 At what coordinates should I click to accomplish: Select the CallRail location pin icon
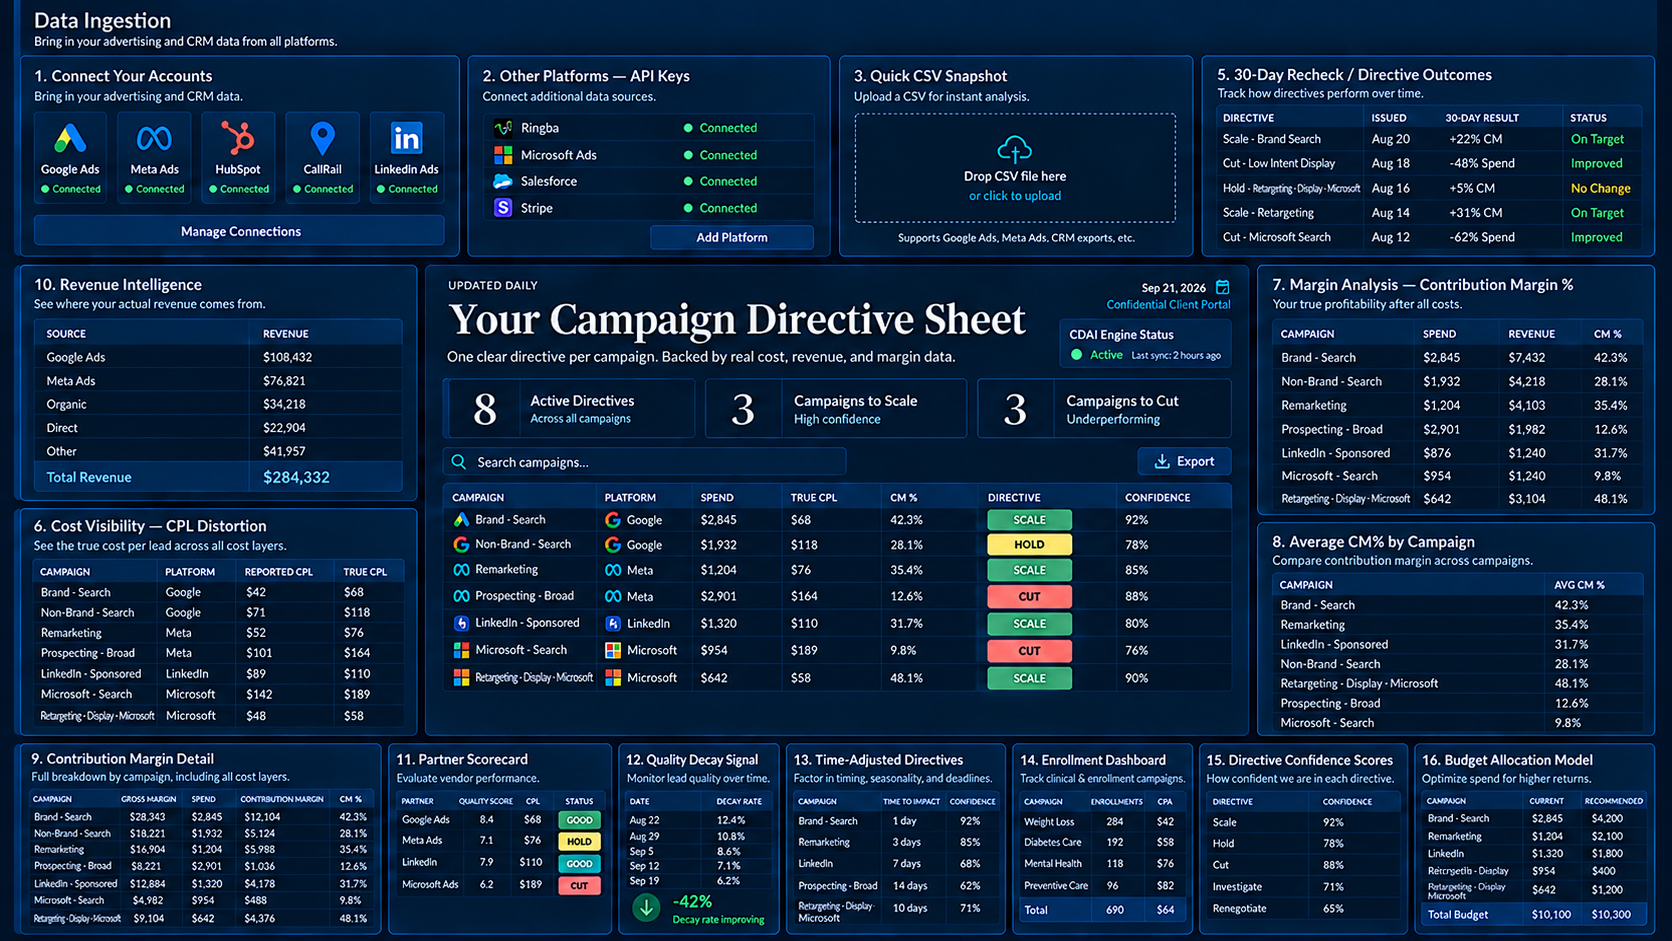(x=322, y=139)
